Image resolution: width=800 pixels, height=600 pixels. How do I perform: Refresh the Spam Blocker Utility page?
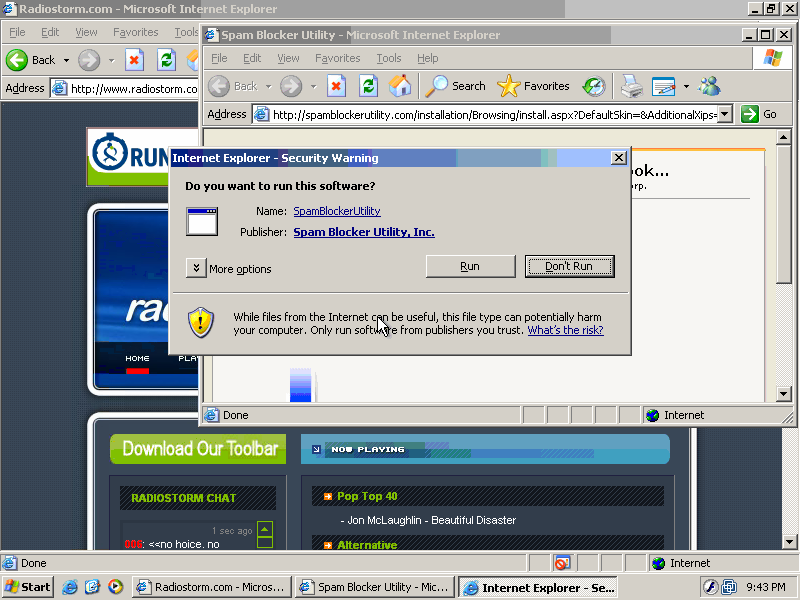[x=368, y=86]
